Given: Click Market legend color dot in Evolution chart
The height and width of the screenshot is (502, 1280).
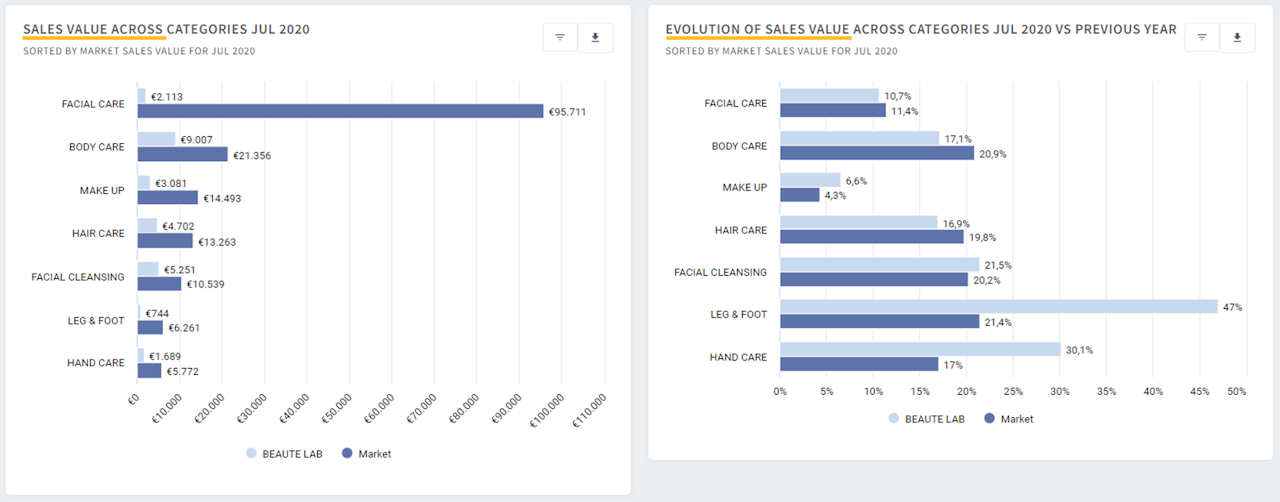Looking at the screenshot, I should tap(990, 419).
